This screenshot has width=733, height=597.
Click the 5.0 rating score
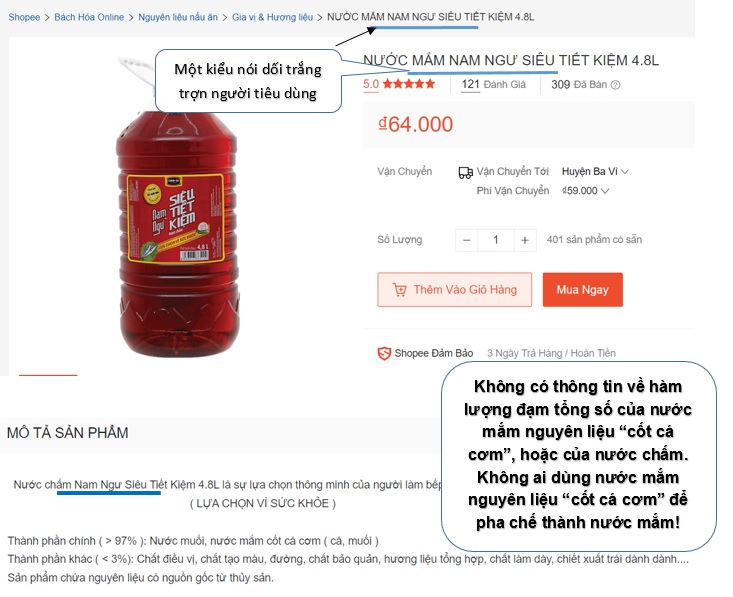coord(371,84)
